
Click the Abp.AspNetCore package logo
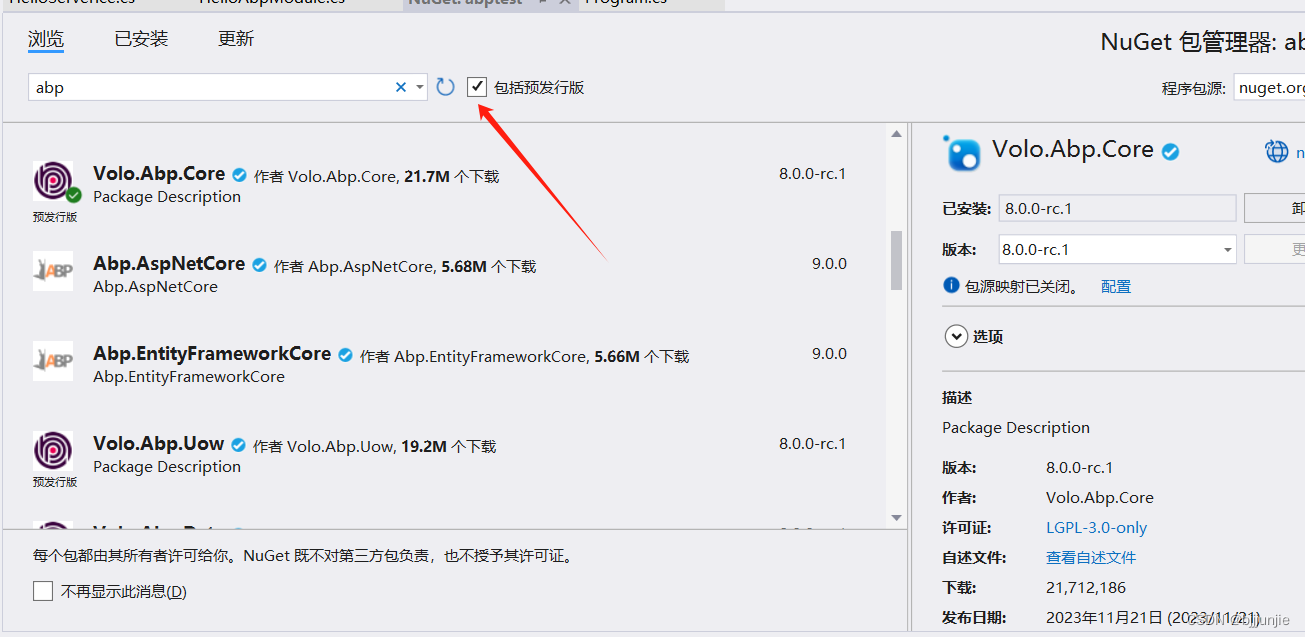tap(53, 271)
